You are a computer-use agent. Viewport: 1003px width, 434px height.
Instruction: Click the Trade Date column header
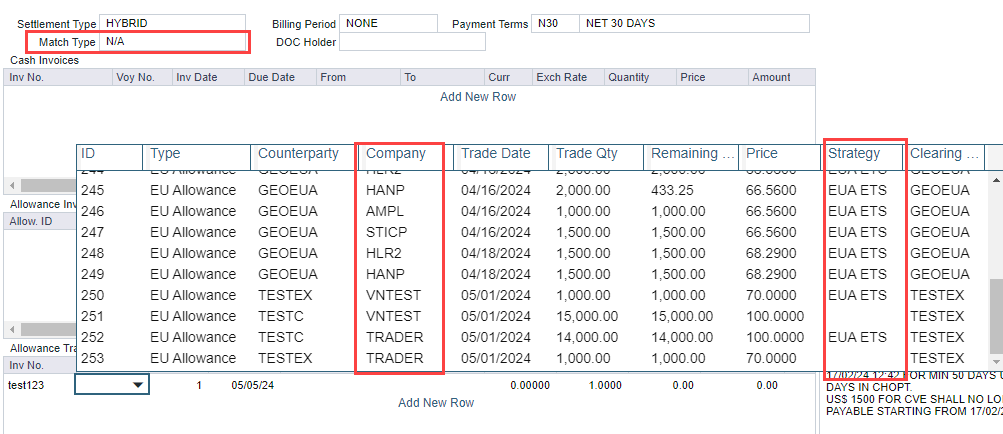tap(495, 154)
